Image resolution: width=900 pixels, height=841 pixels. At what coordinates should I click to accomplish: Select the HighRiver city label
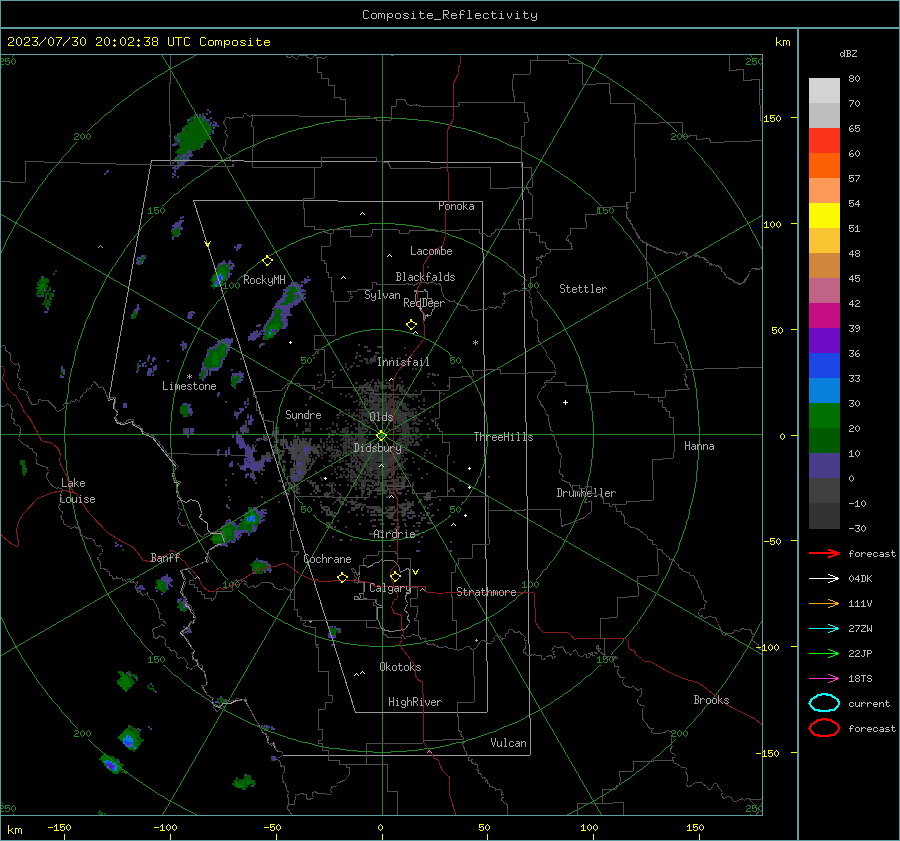click(415, 702)
